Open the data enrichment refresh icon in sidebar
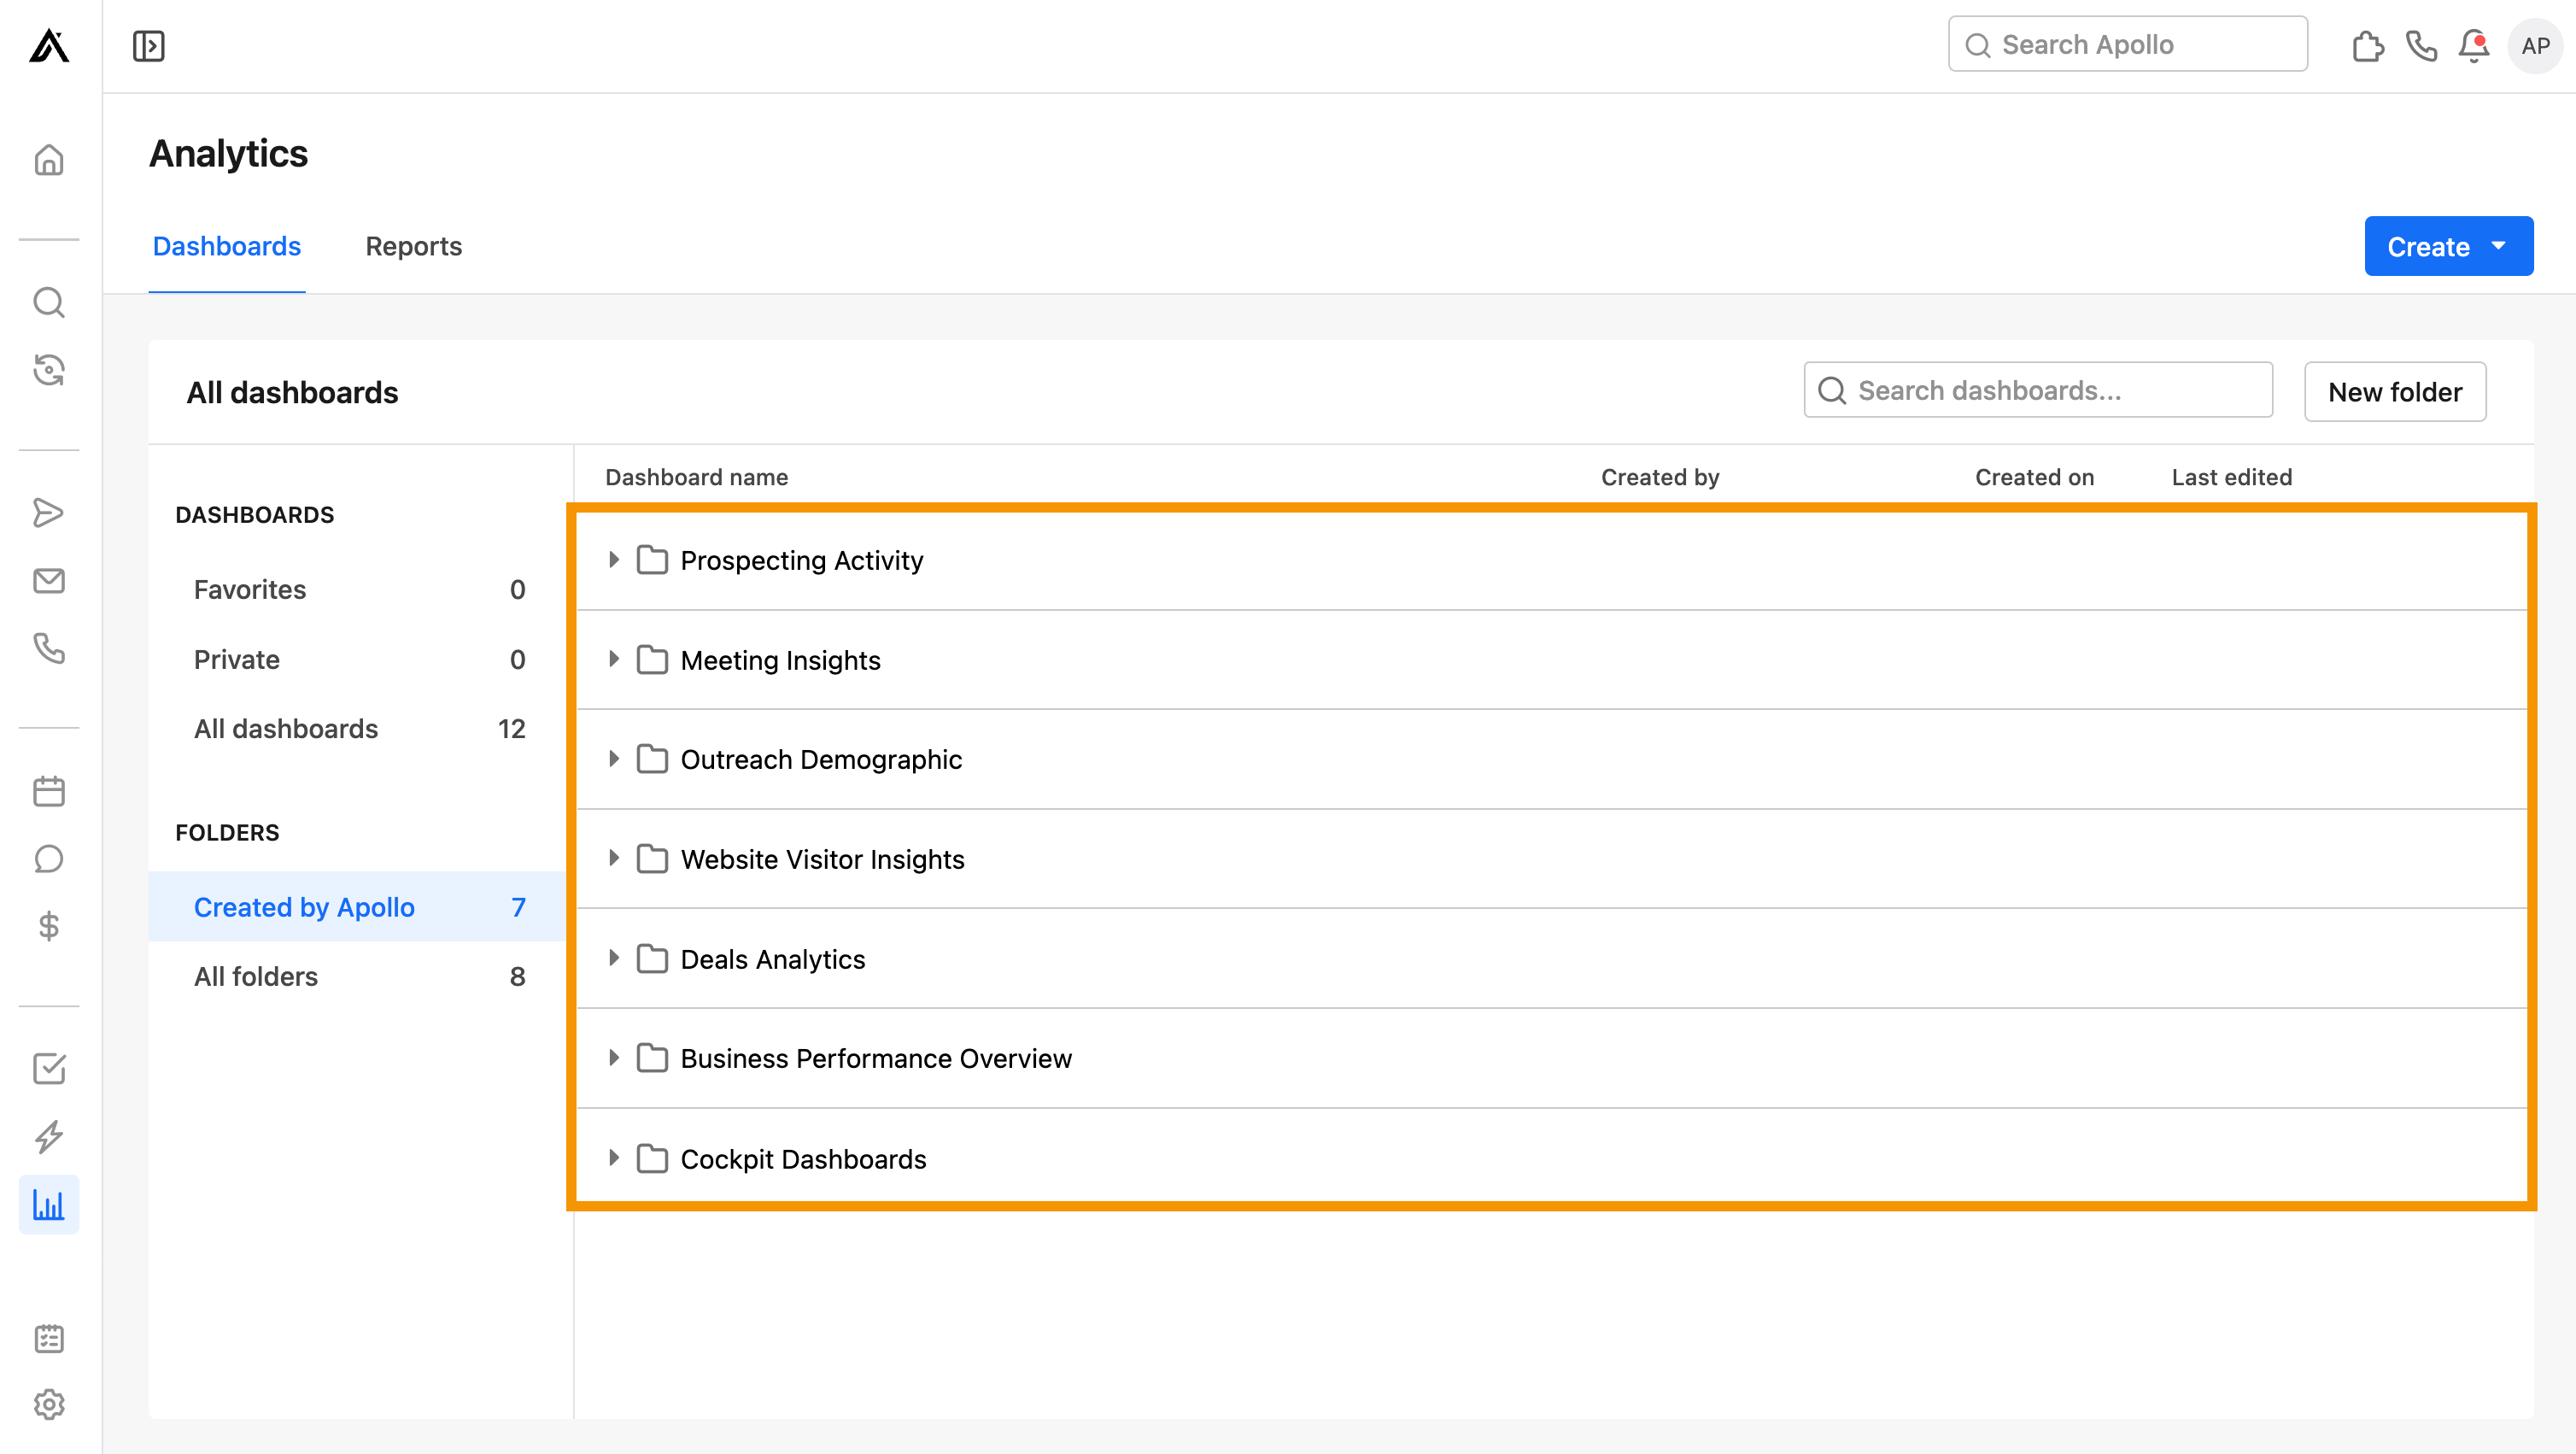The image size is (2576, 1454). pos(49,370)
